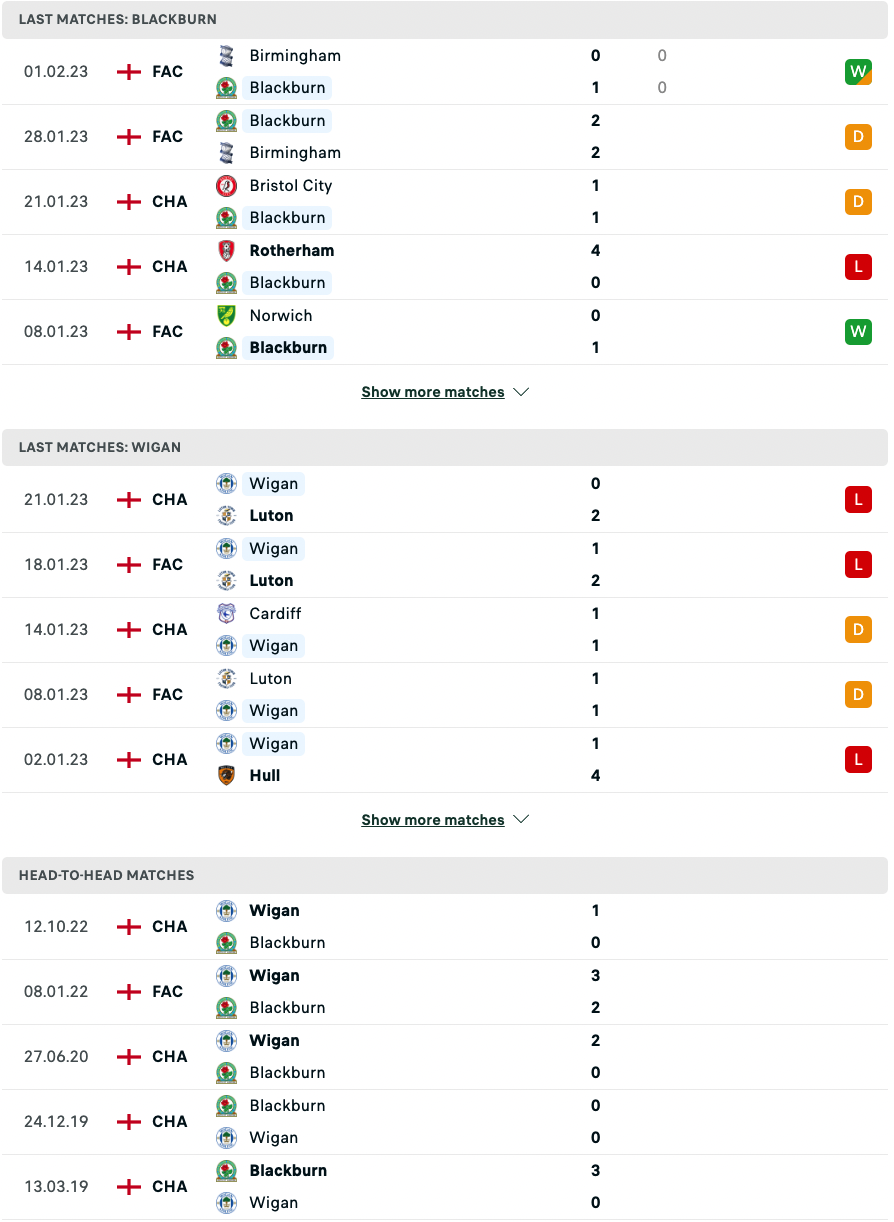Click the Birmingham crest in 01.02.23 match
894x1222 pixels.
click(227, 56)
